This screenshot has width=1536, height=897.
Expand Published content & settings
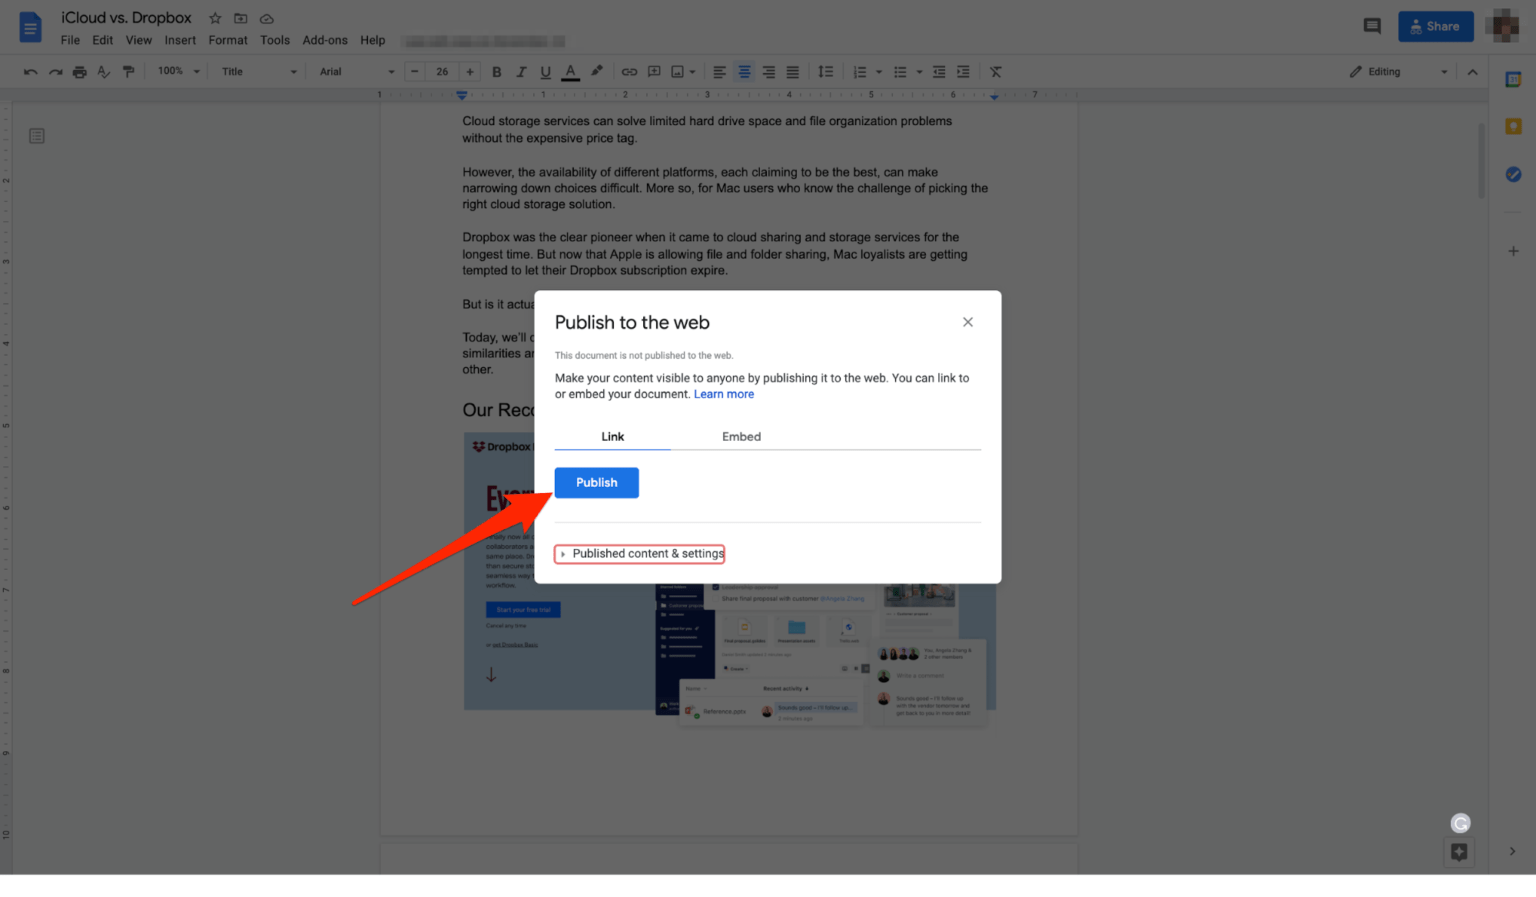point(639,553)
